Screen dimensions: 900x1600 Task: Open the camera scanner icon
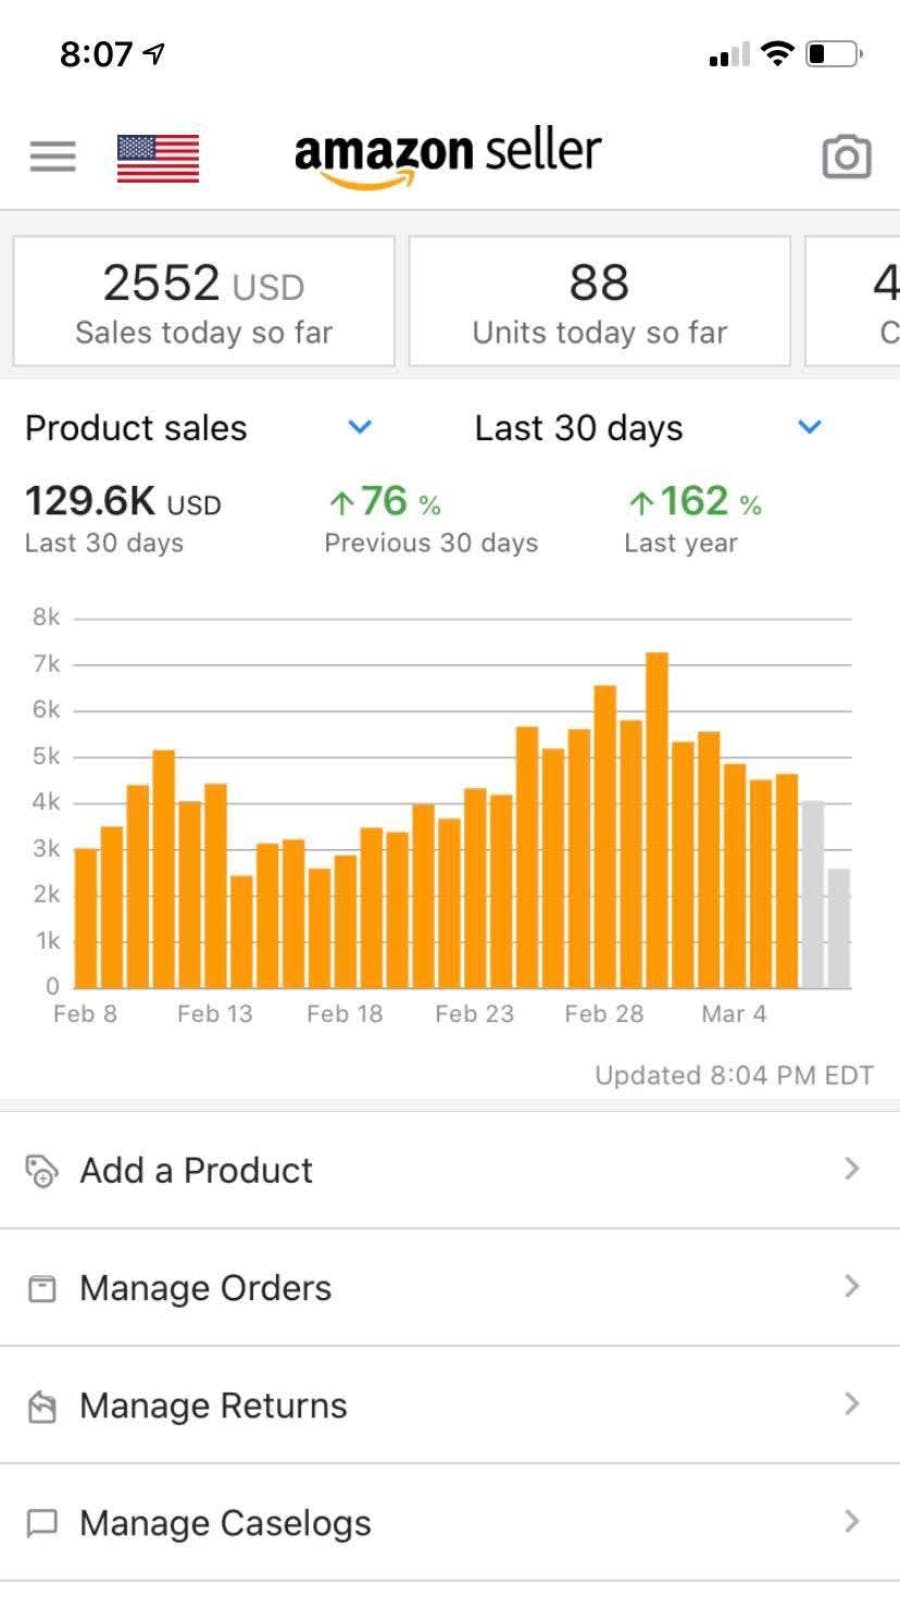tap(846, 156)
